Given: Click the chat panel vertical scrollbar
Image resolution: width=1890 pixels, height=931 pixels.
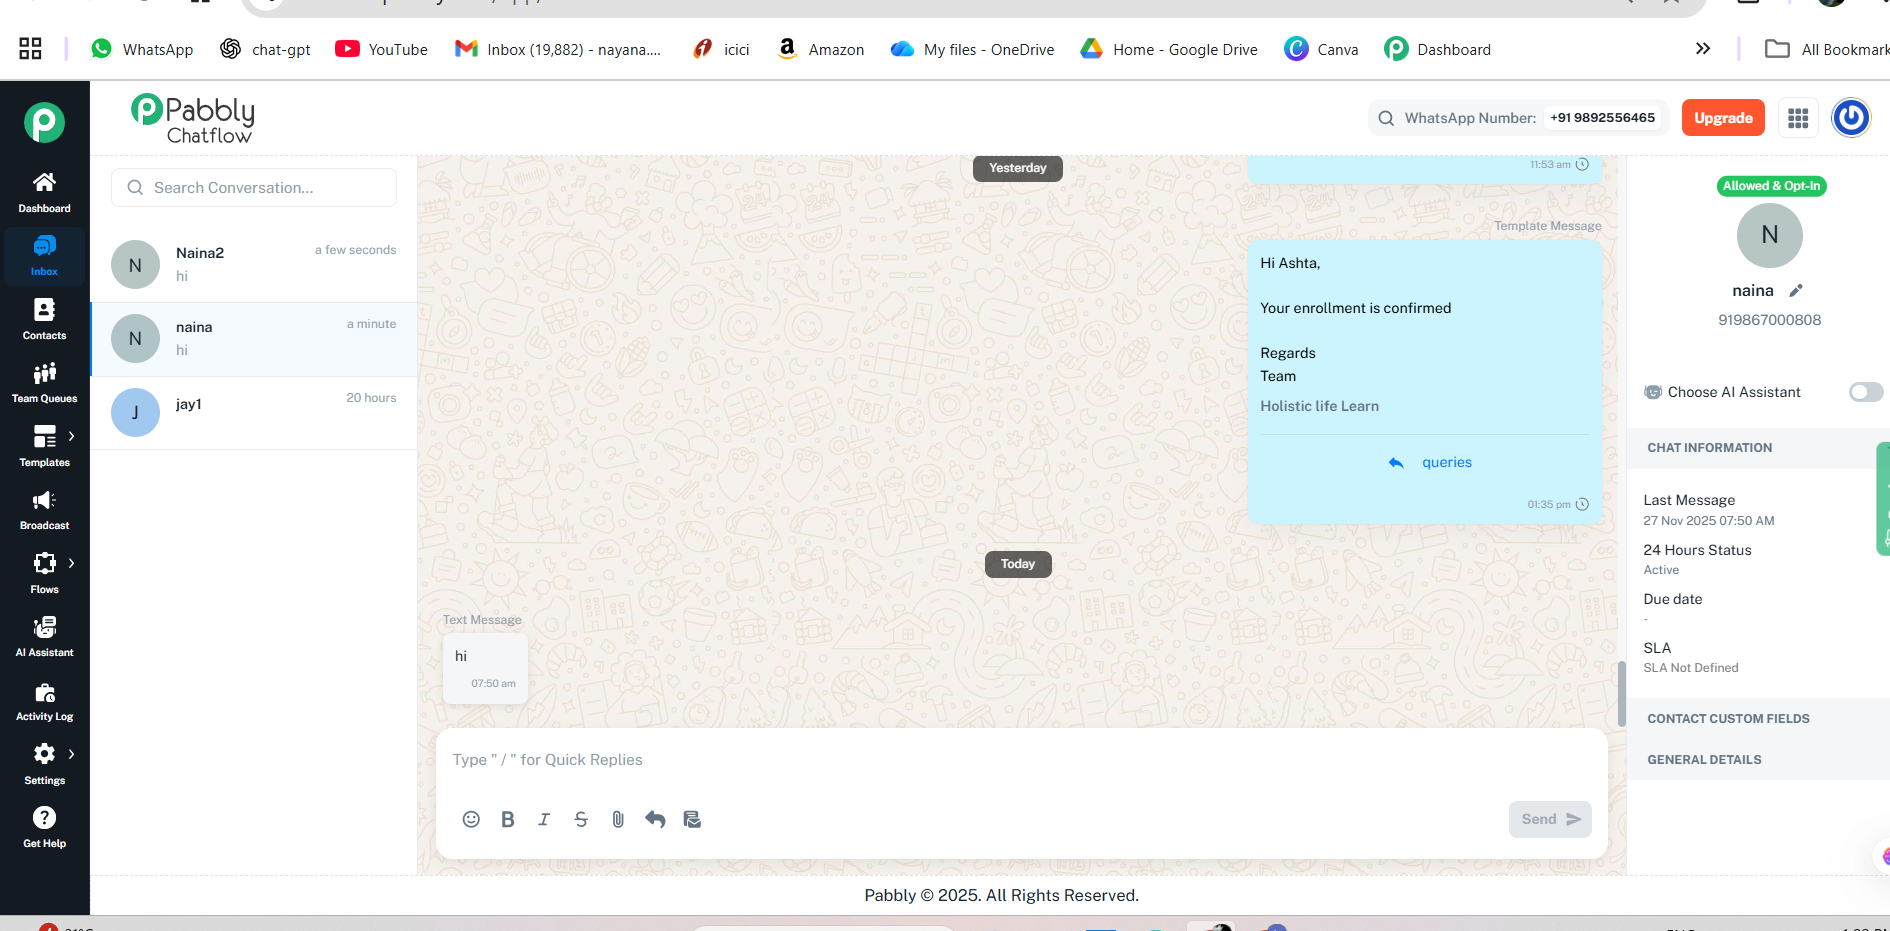Looking at the screenshot, I should click(1621, 693).
